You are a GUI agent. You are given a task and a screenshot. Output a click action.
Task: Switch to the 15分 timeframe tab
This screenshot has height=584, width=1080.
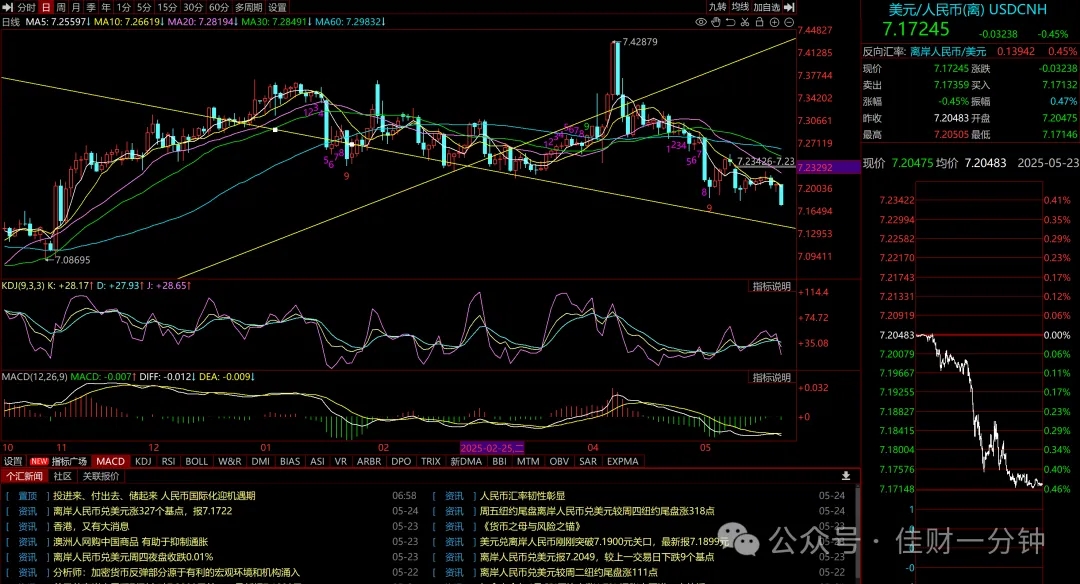coord(167,7)
